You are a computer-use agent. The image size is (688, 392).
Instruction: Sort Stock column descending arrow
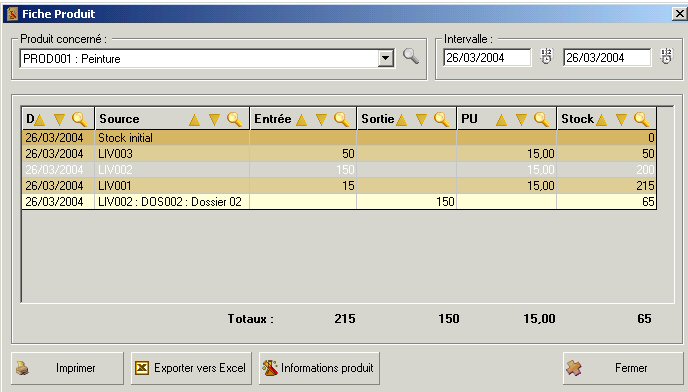tap(621, 119)
